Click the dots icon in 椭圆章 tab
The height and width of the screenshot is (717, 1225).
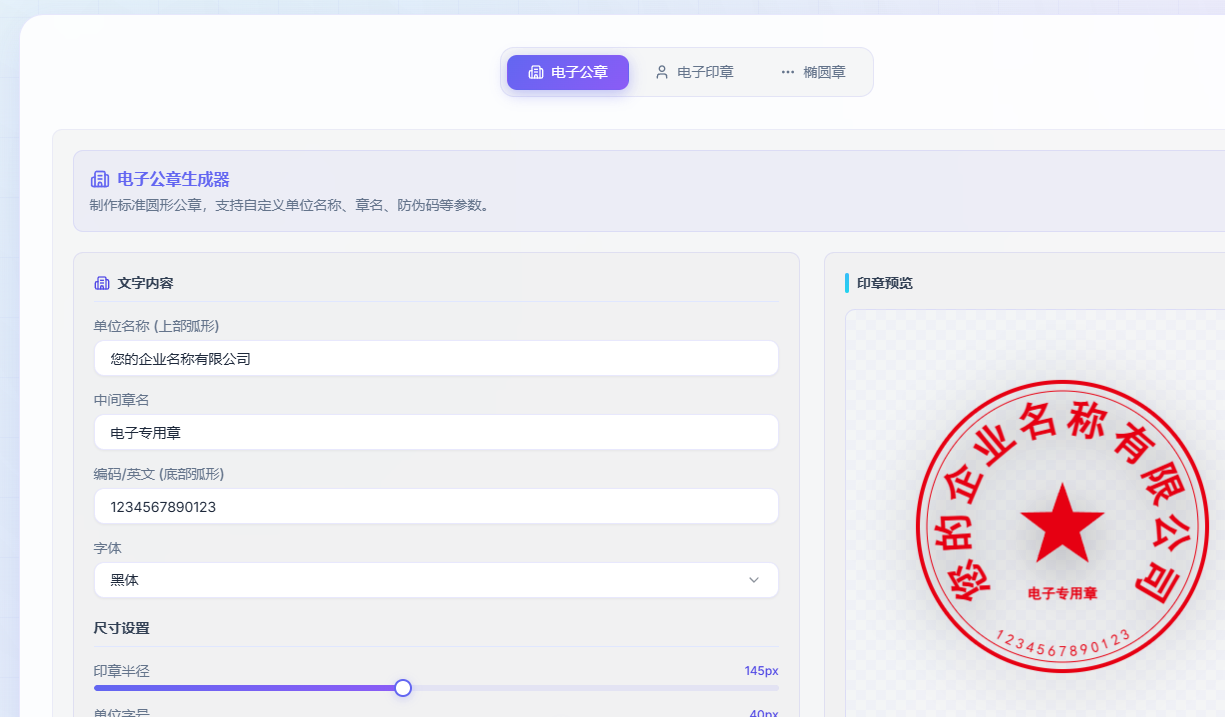(788, 72)
